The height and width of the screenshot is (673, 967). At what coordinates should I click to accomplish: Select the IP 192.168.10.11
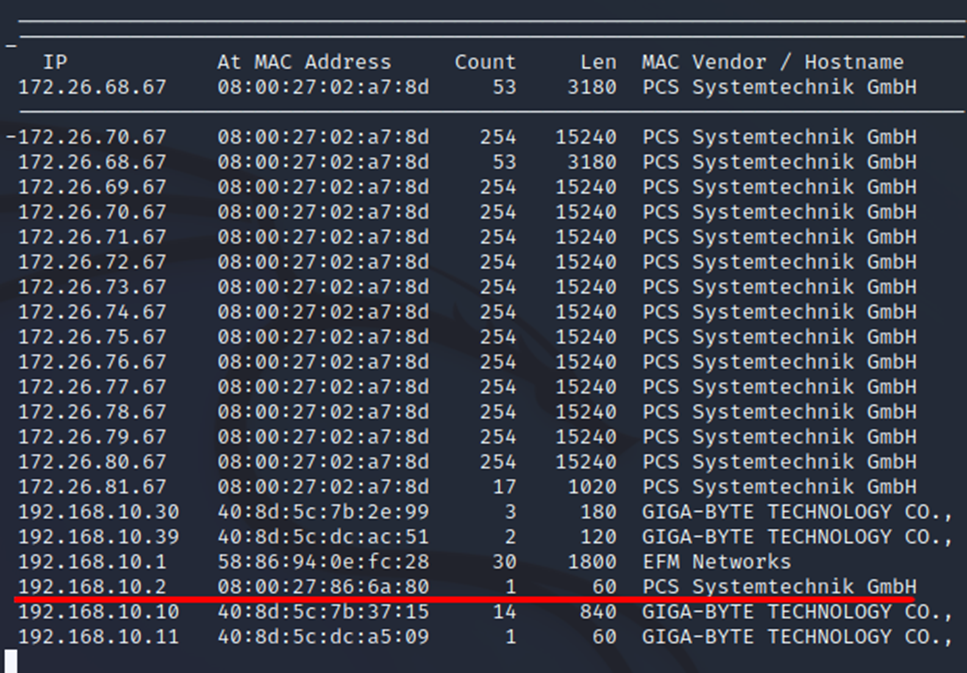pos(99,637)
